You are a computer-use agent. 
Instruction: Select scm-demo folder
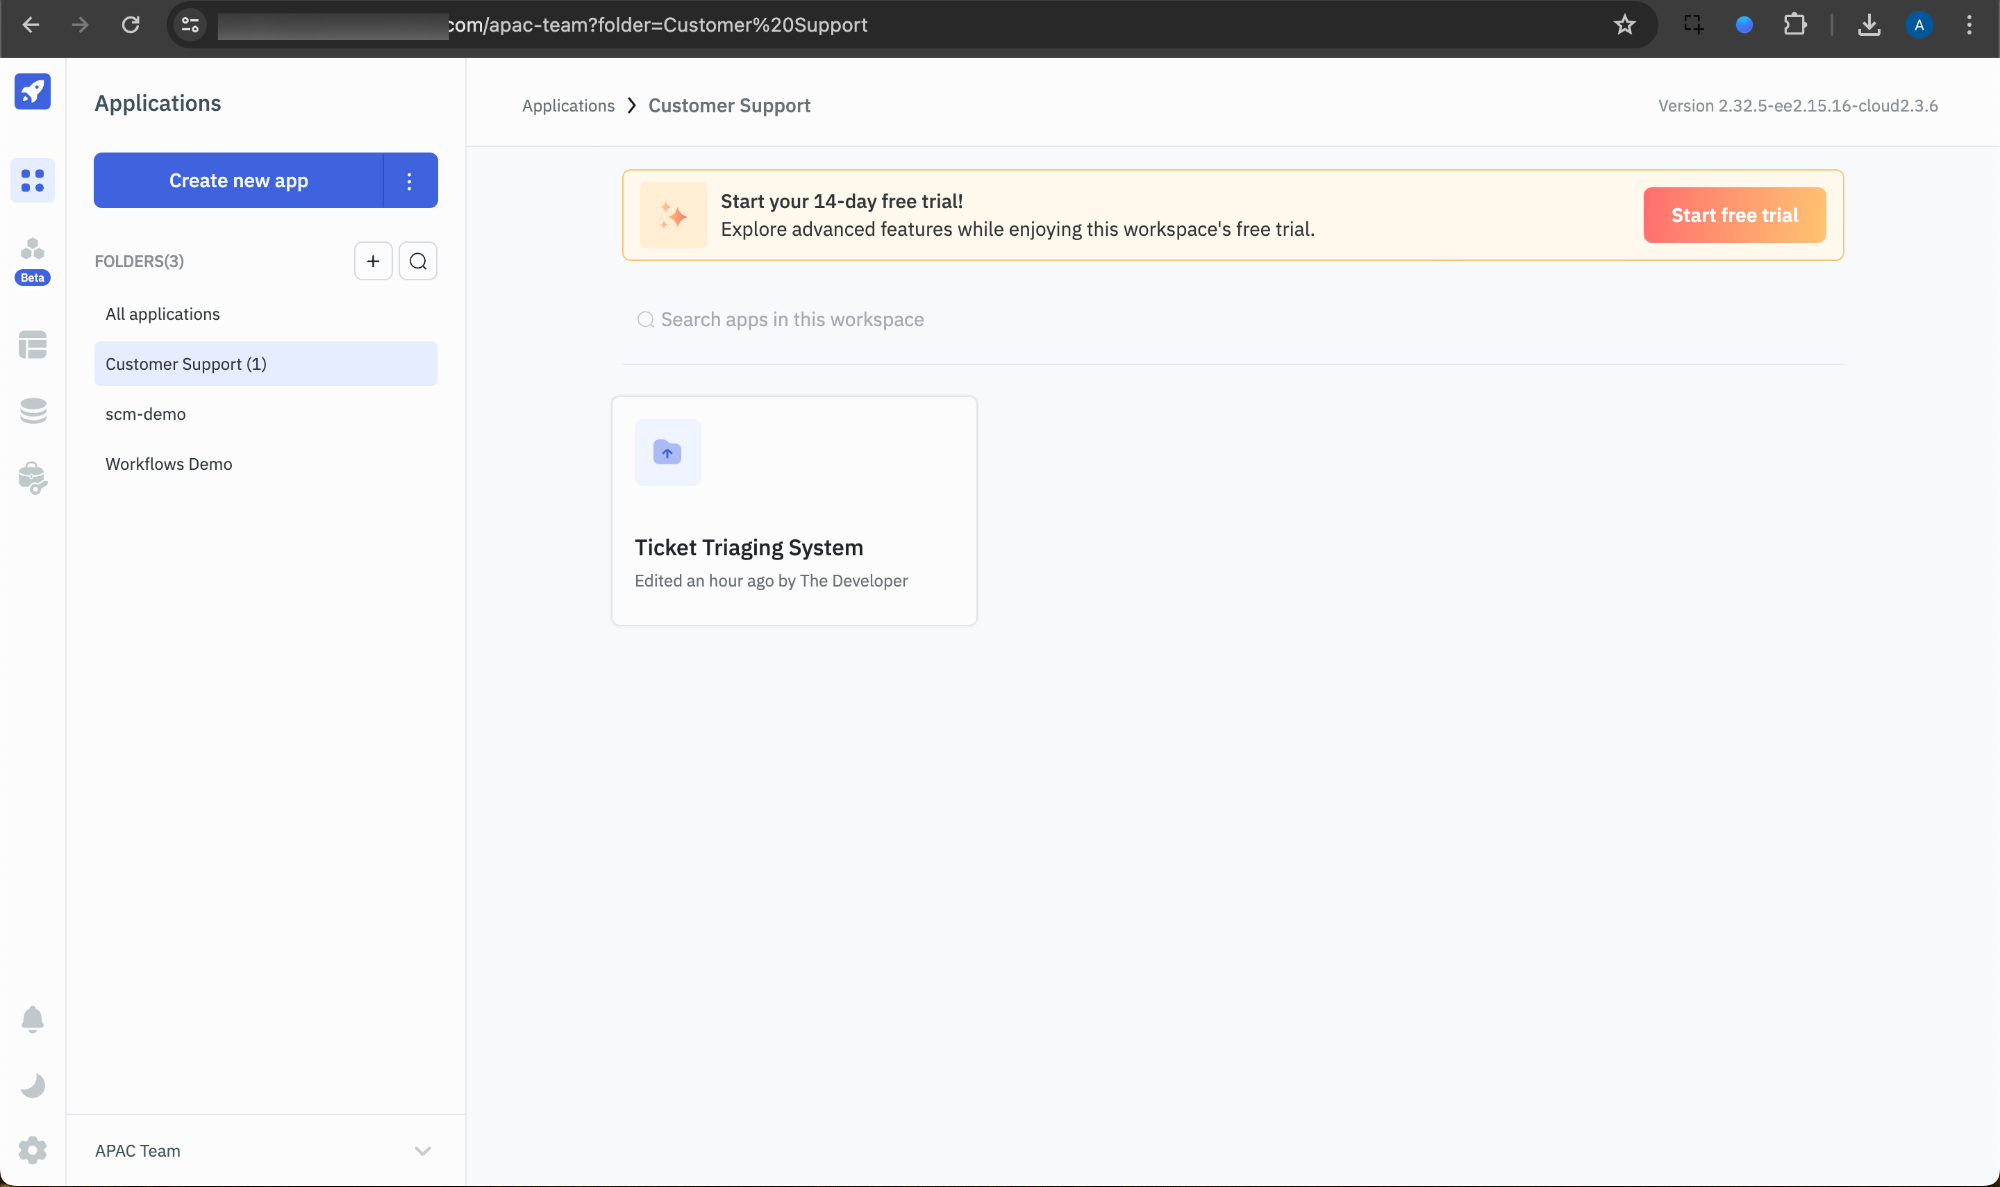266,414
